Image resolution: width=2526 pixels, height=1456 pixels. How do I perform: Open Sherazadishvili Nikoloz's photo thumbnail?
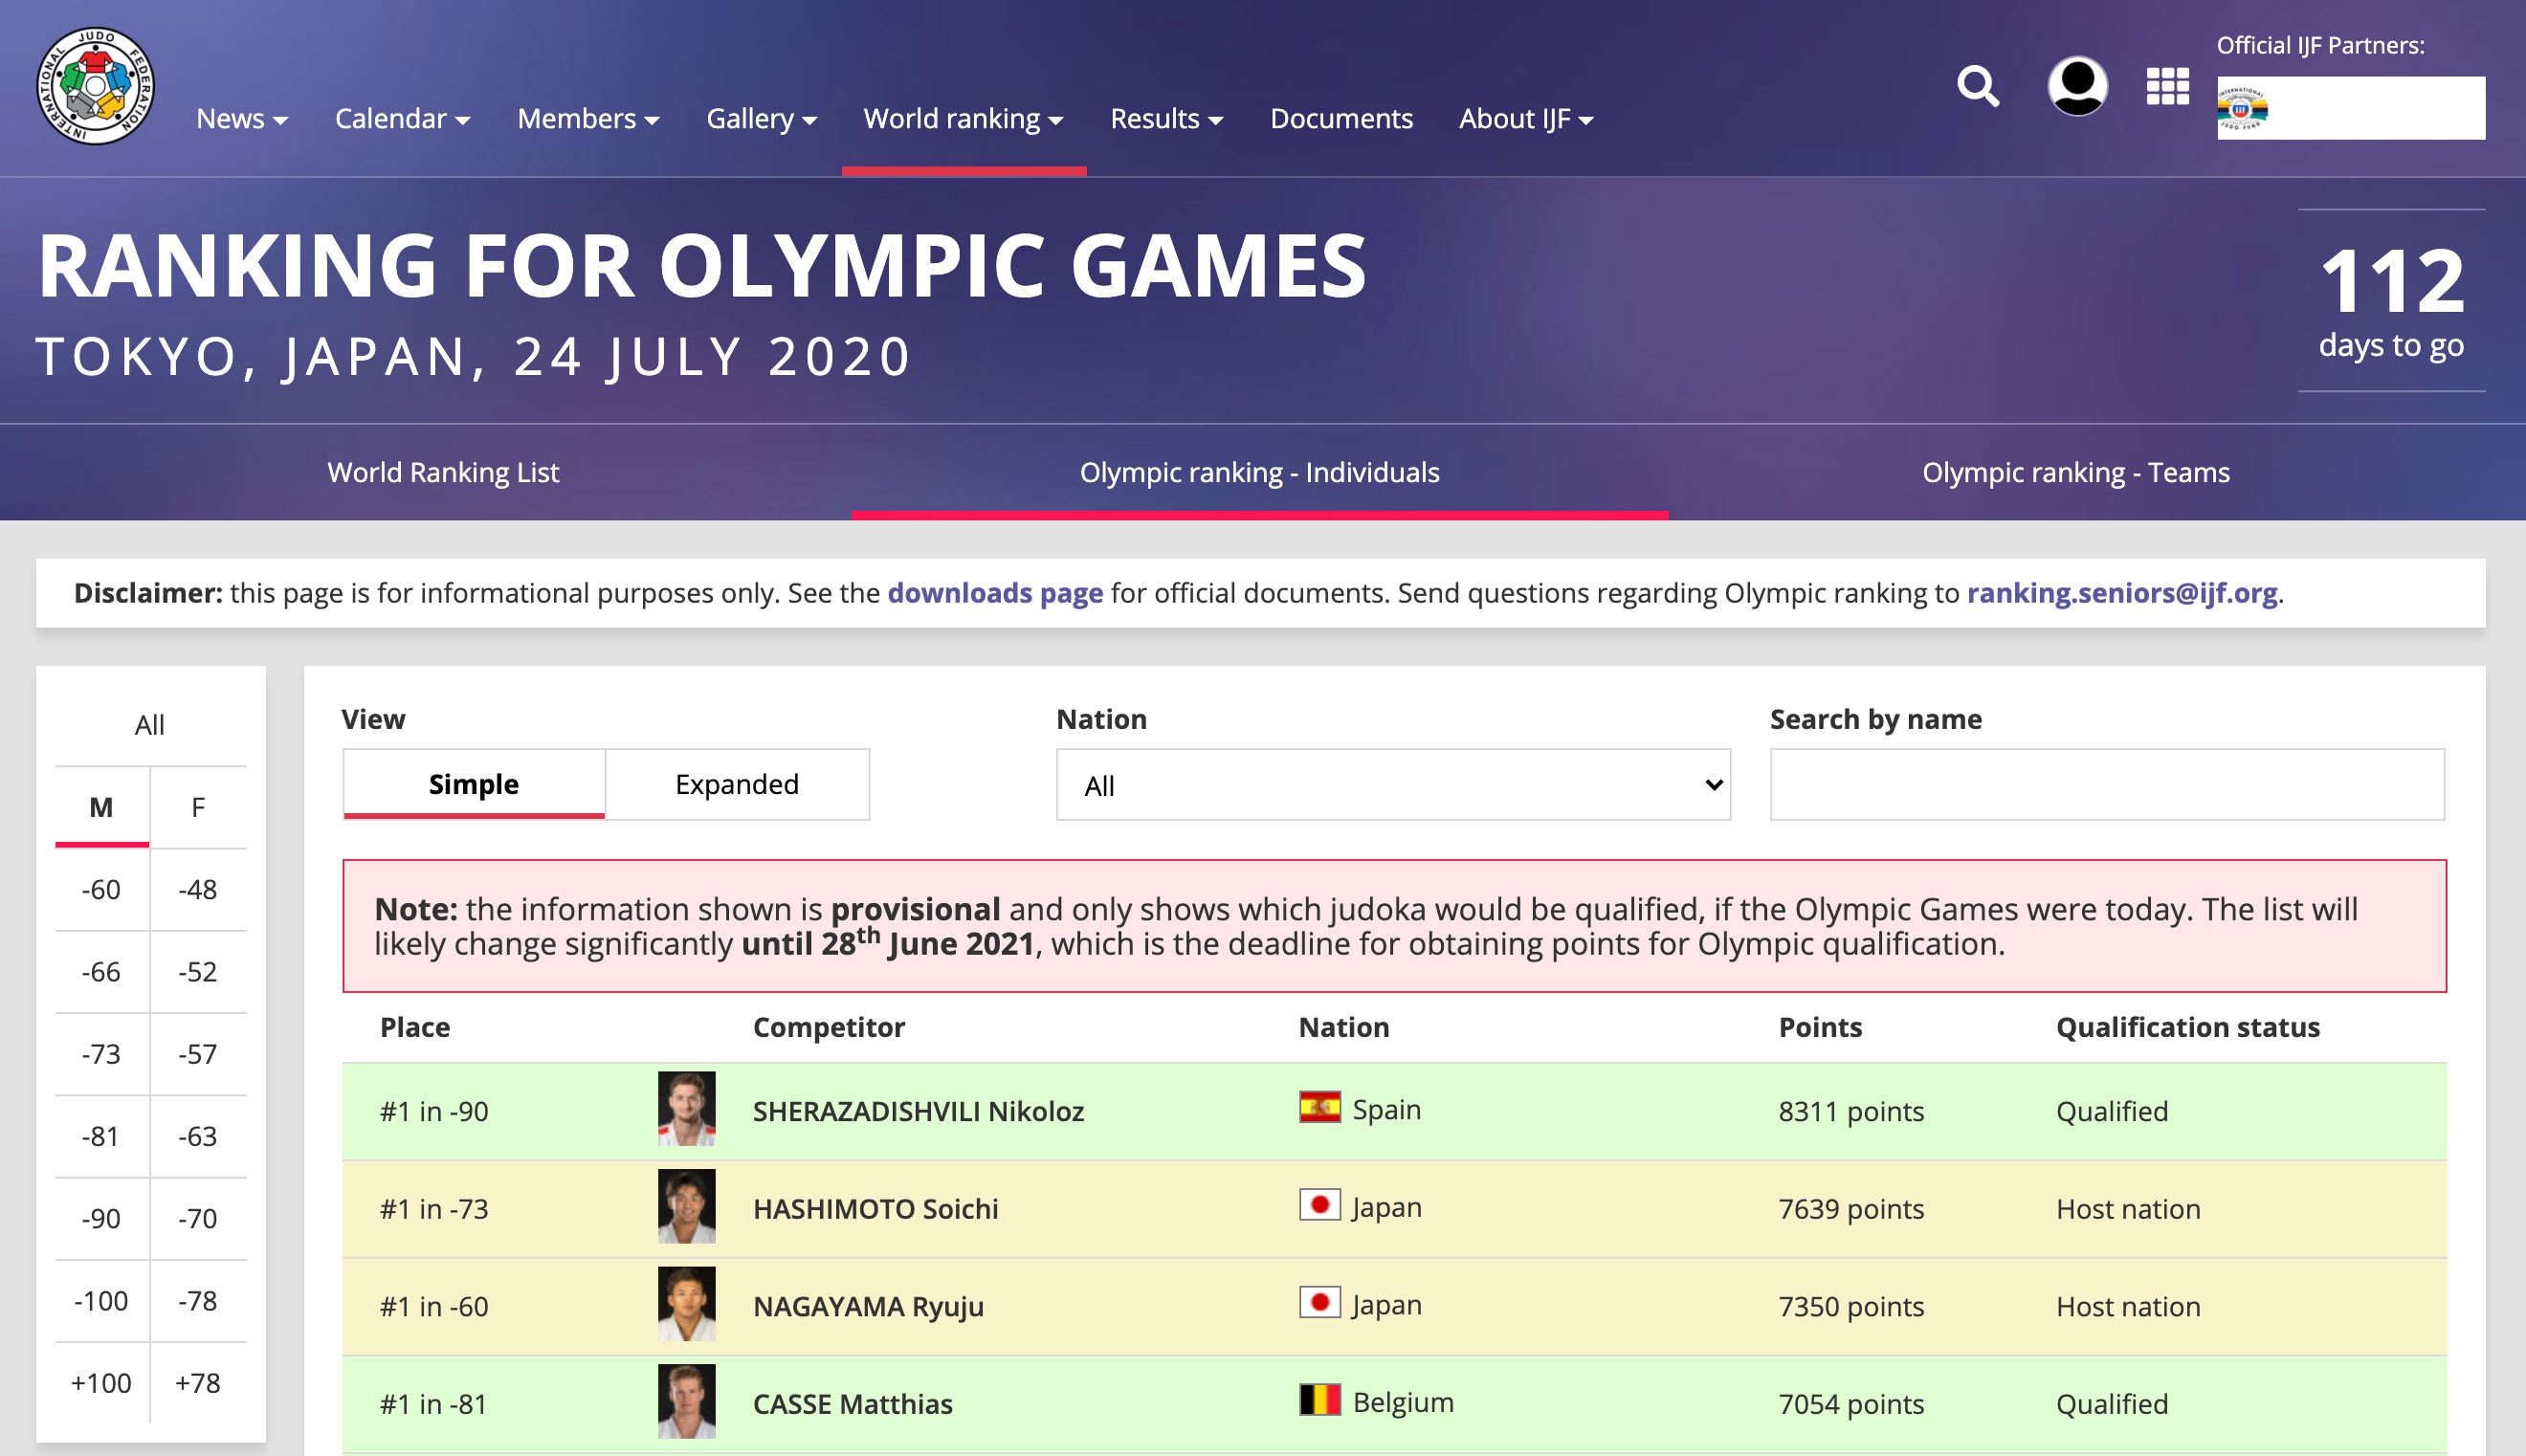pos(686,1109)
